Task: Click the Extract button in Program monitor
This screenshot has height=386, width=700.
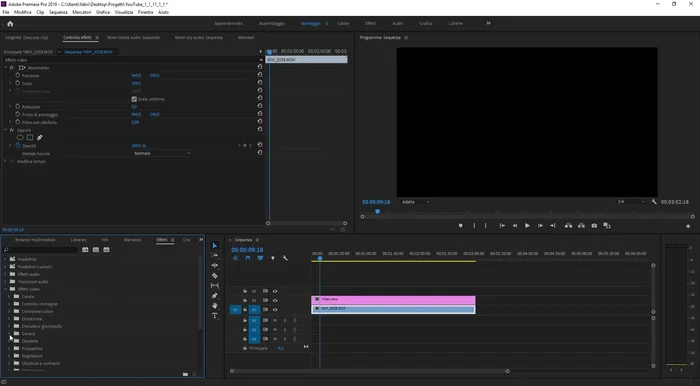Action: pos(581,226)
